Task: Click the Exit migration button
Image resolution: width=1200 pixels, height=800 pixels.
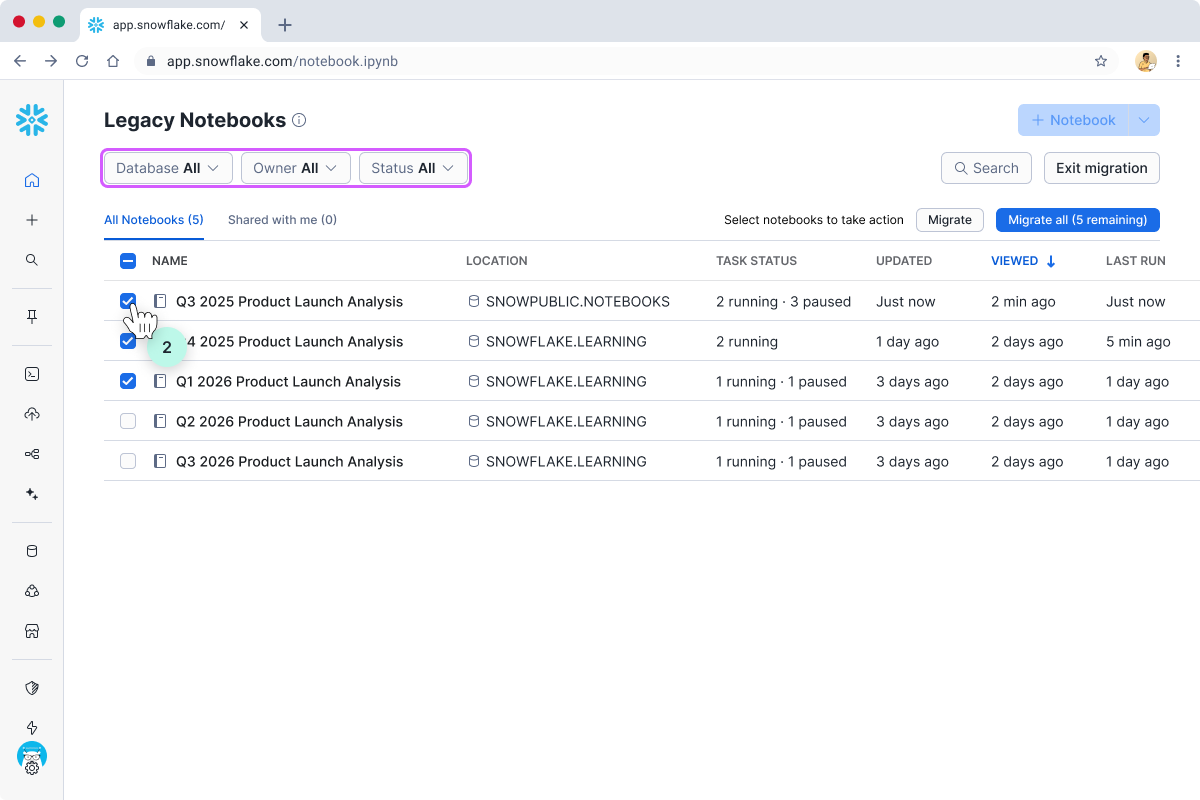Action: (1102, 168)
